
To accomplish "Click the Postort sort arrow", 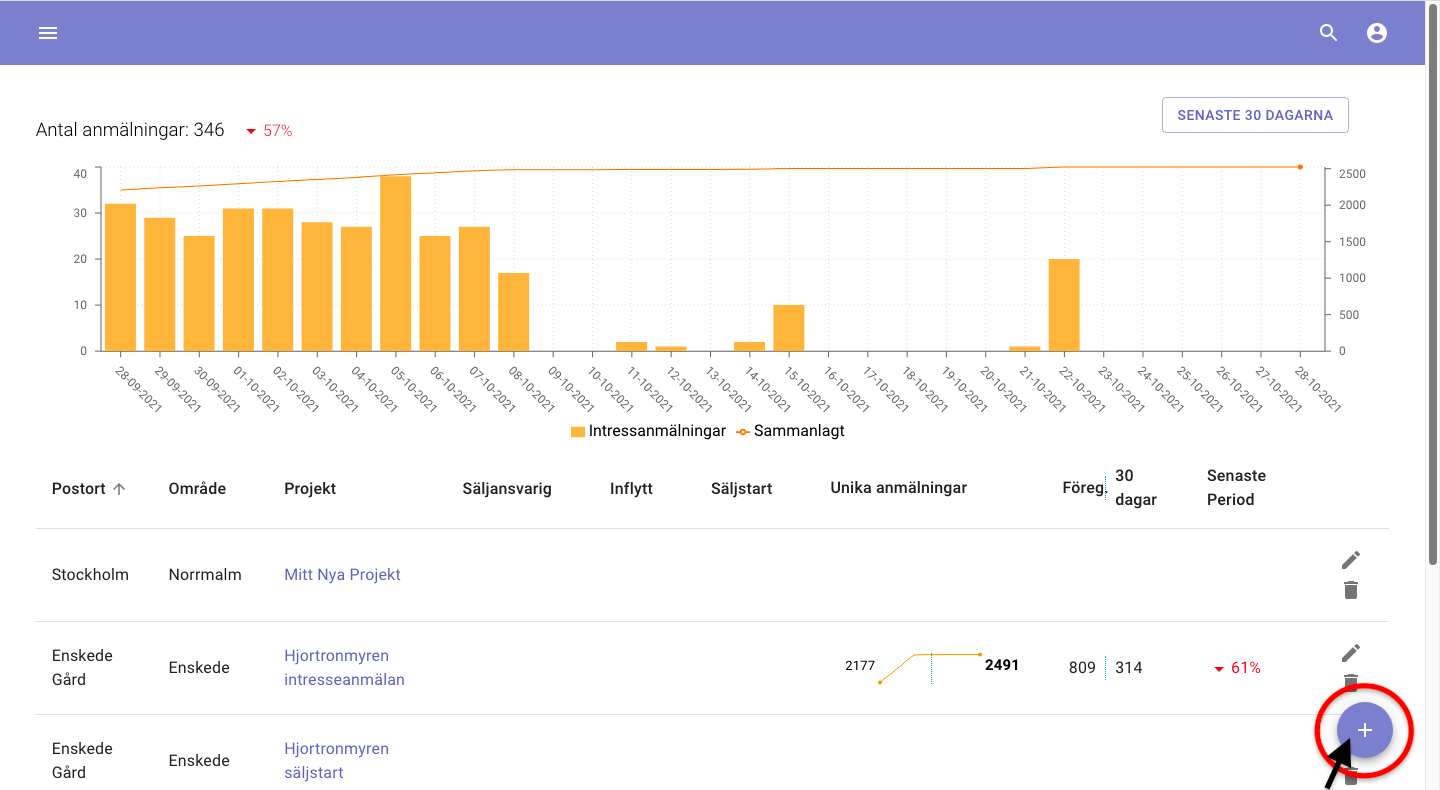I will click(x=119, y=489).
